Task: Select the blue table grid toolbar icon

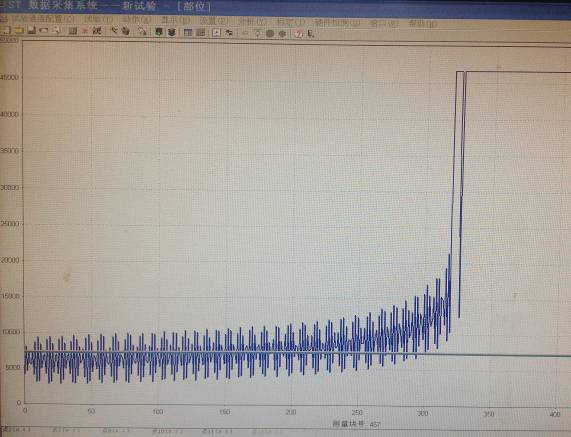Action: (x=188, y=32)
